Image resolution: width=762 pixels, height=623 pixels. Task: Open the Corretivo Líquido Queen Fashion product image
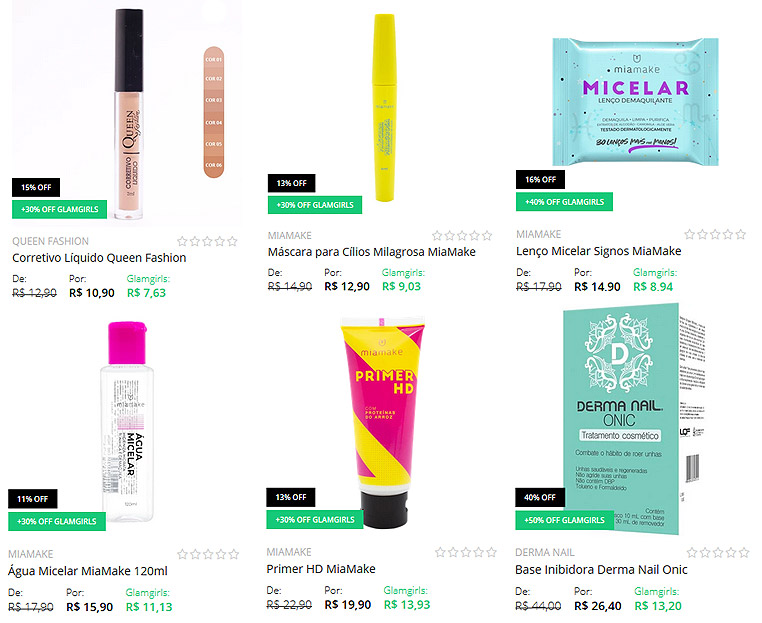127,114
